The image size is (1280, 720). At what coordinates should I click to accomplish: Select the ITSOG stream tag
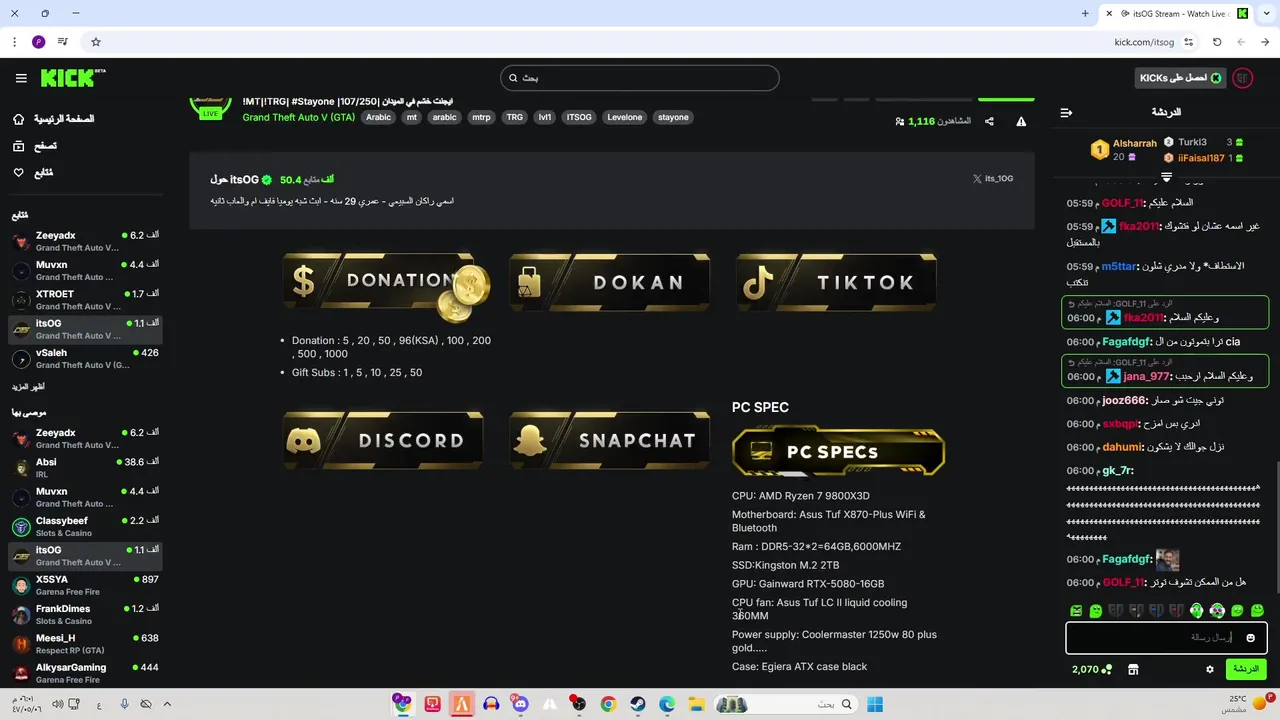pyautogui.click(x=579, y=117)
